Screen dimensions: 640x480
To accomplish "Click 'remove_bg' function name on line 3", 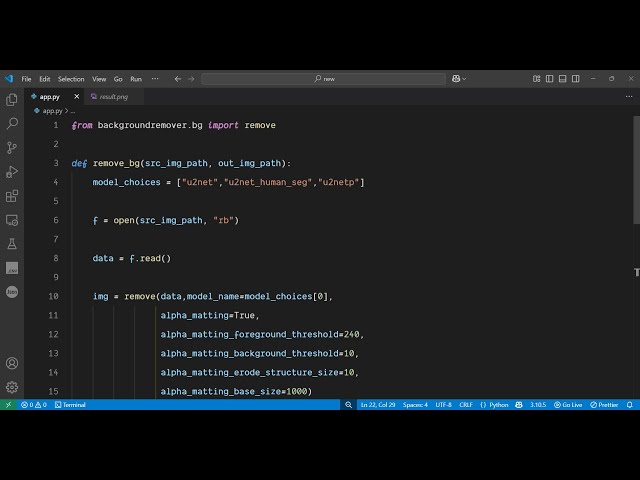I will pos(116,163).
